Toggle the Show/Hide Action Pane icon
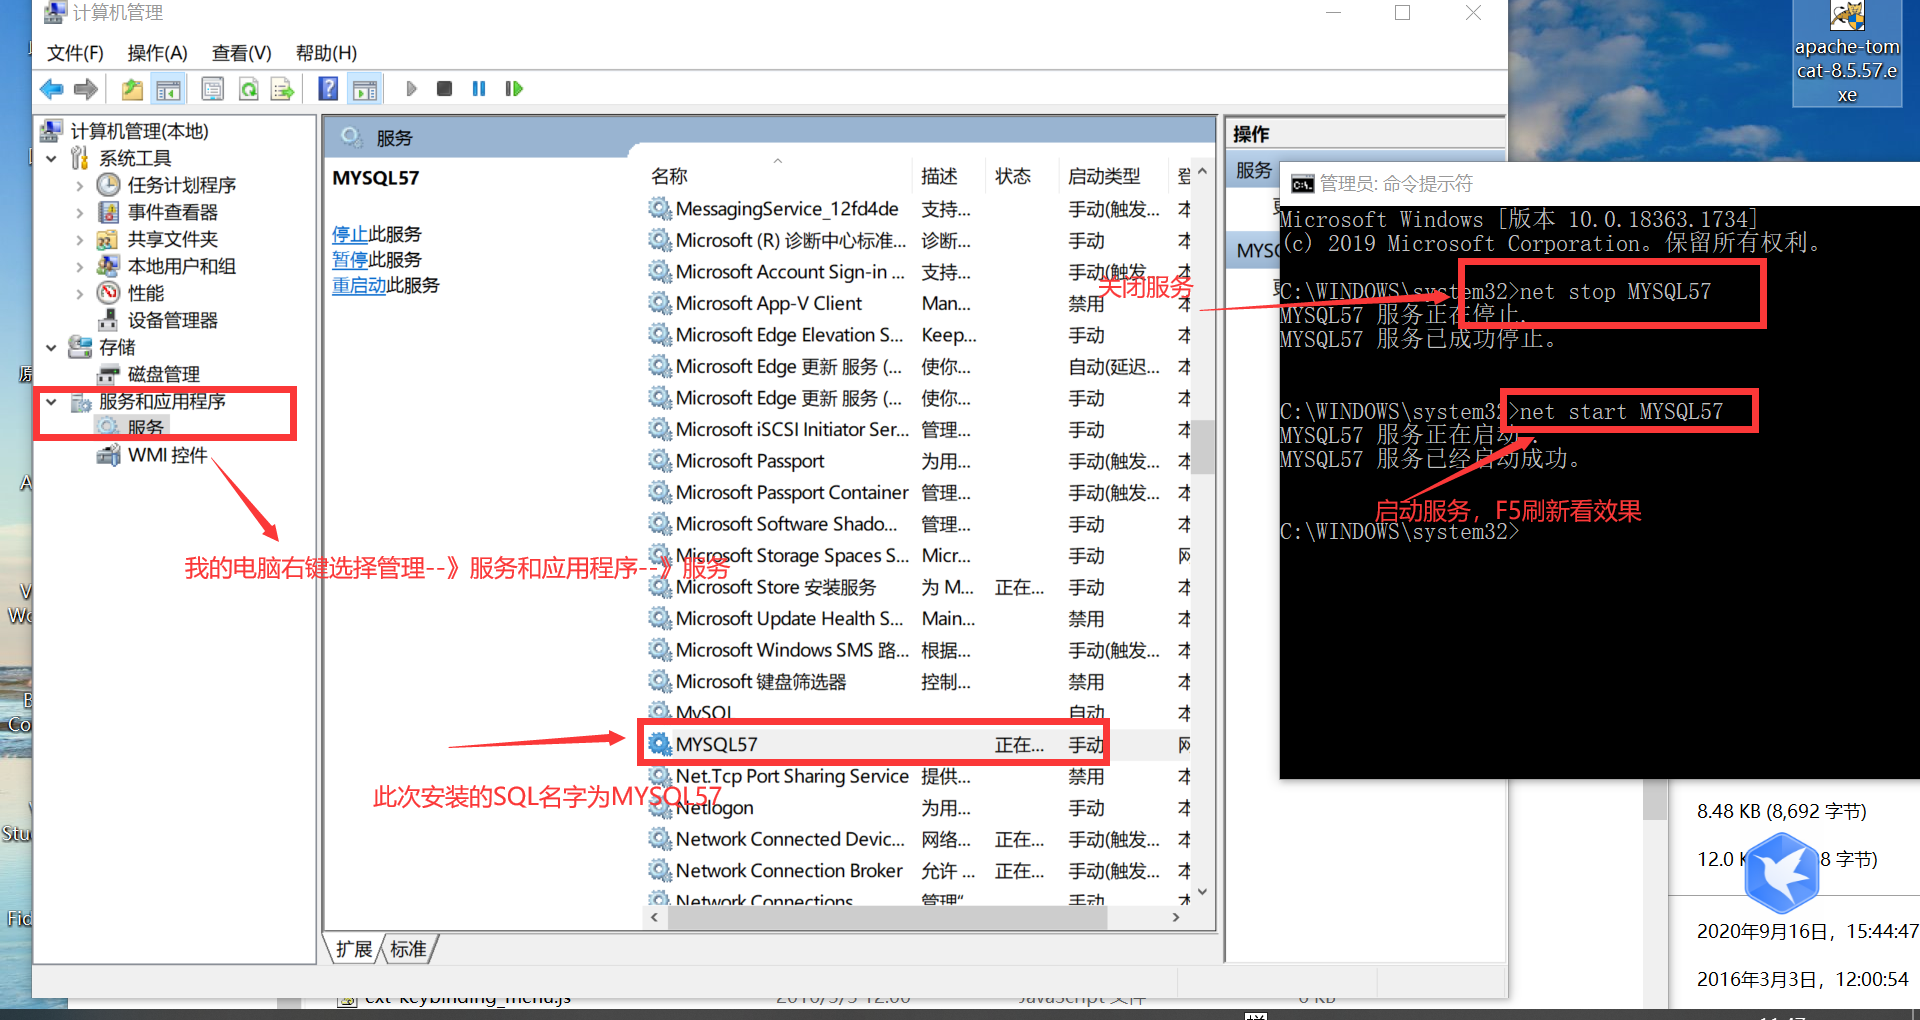Screen dimensions: 1920x1020 coord(365,89)
